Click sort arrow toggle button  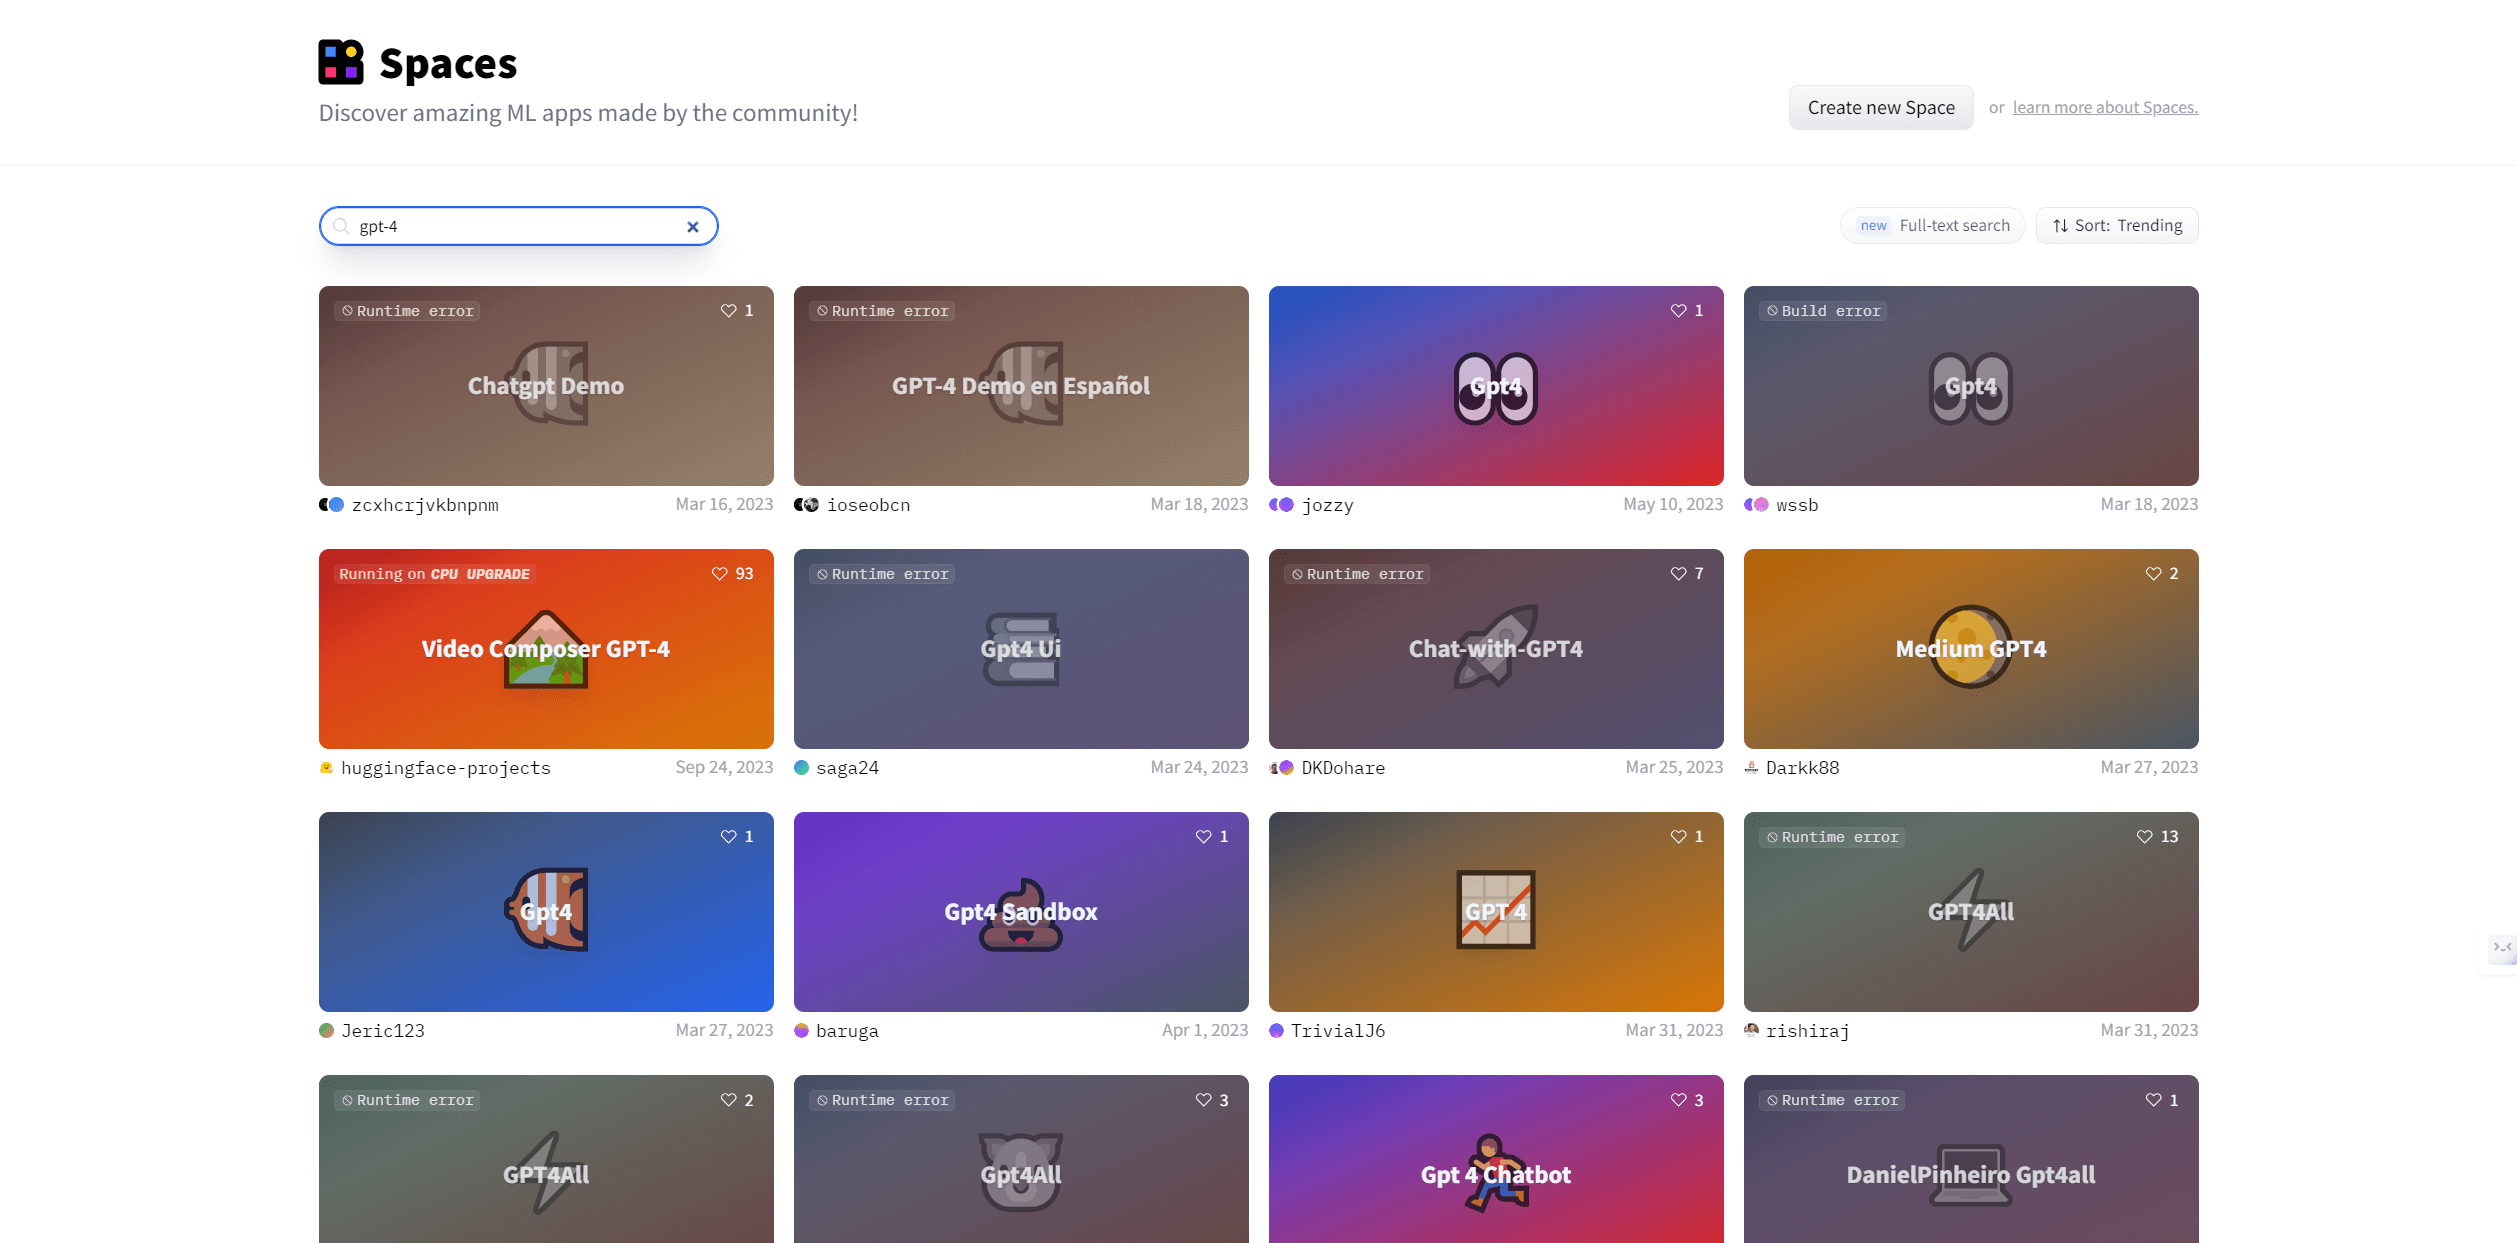pyautogui.click(x=2061, y=225)
